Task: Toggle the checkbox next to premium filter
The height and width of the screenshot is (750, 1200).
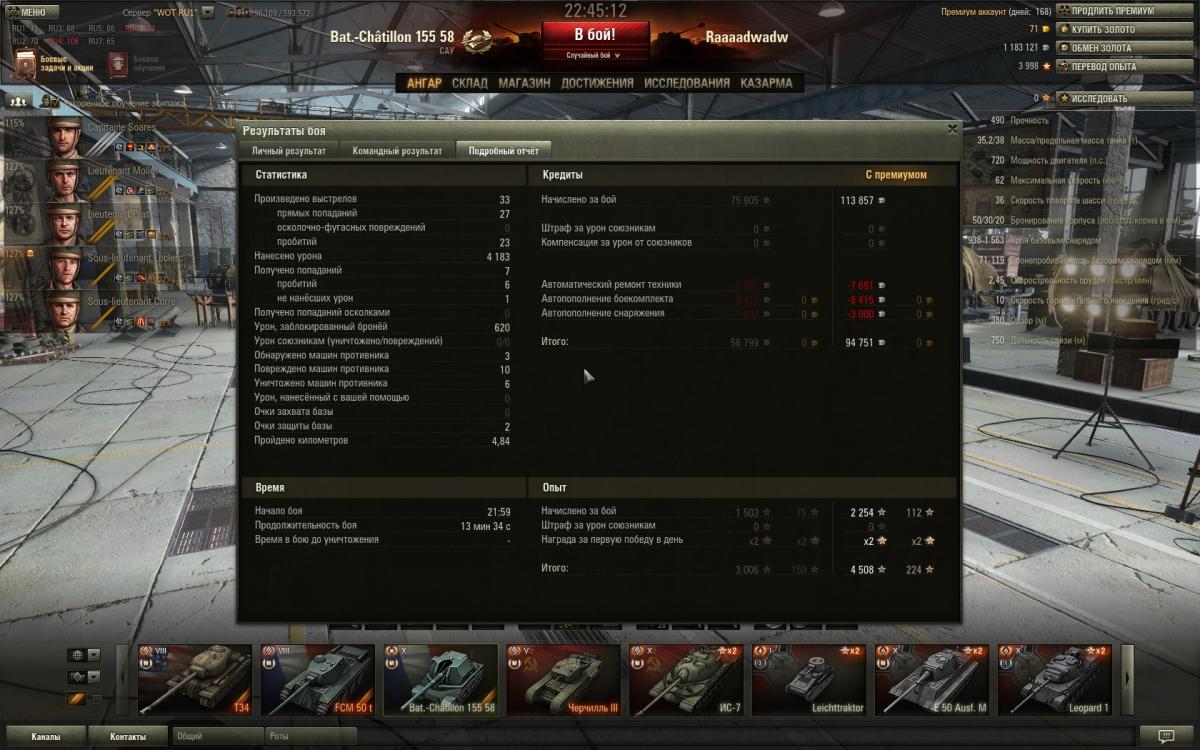Action: point(97,699)
